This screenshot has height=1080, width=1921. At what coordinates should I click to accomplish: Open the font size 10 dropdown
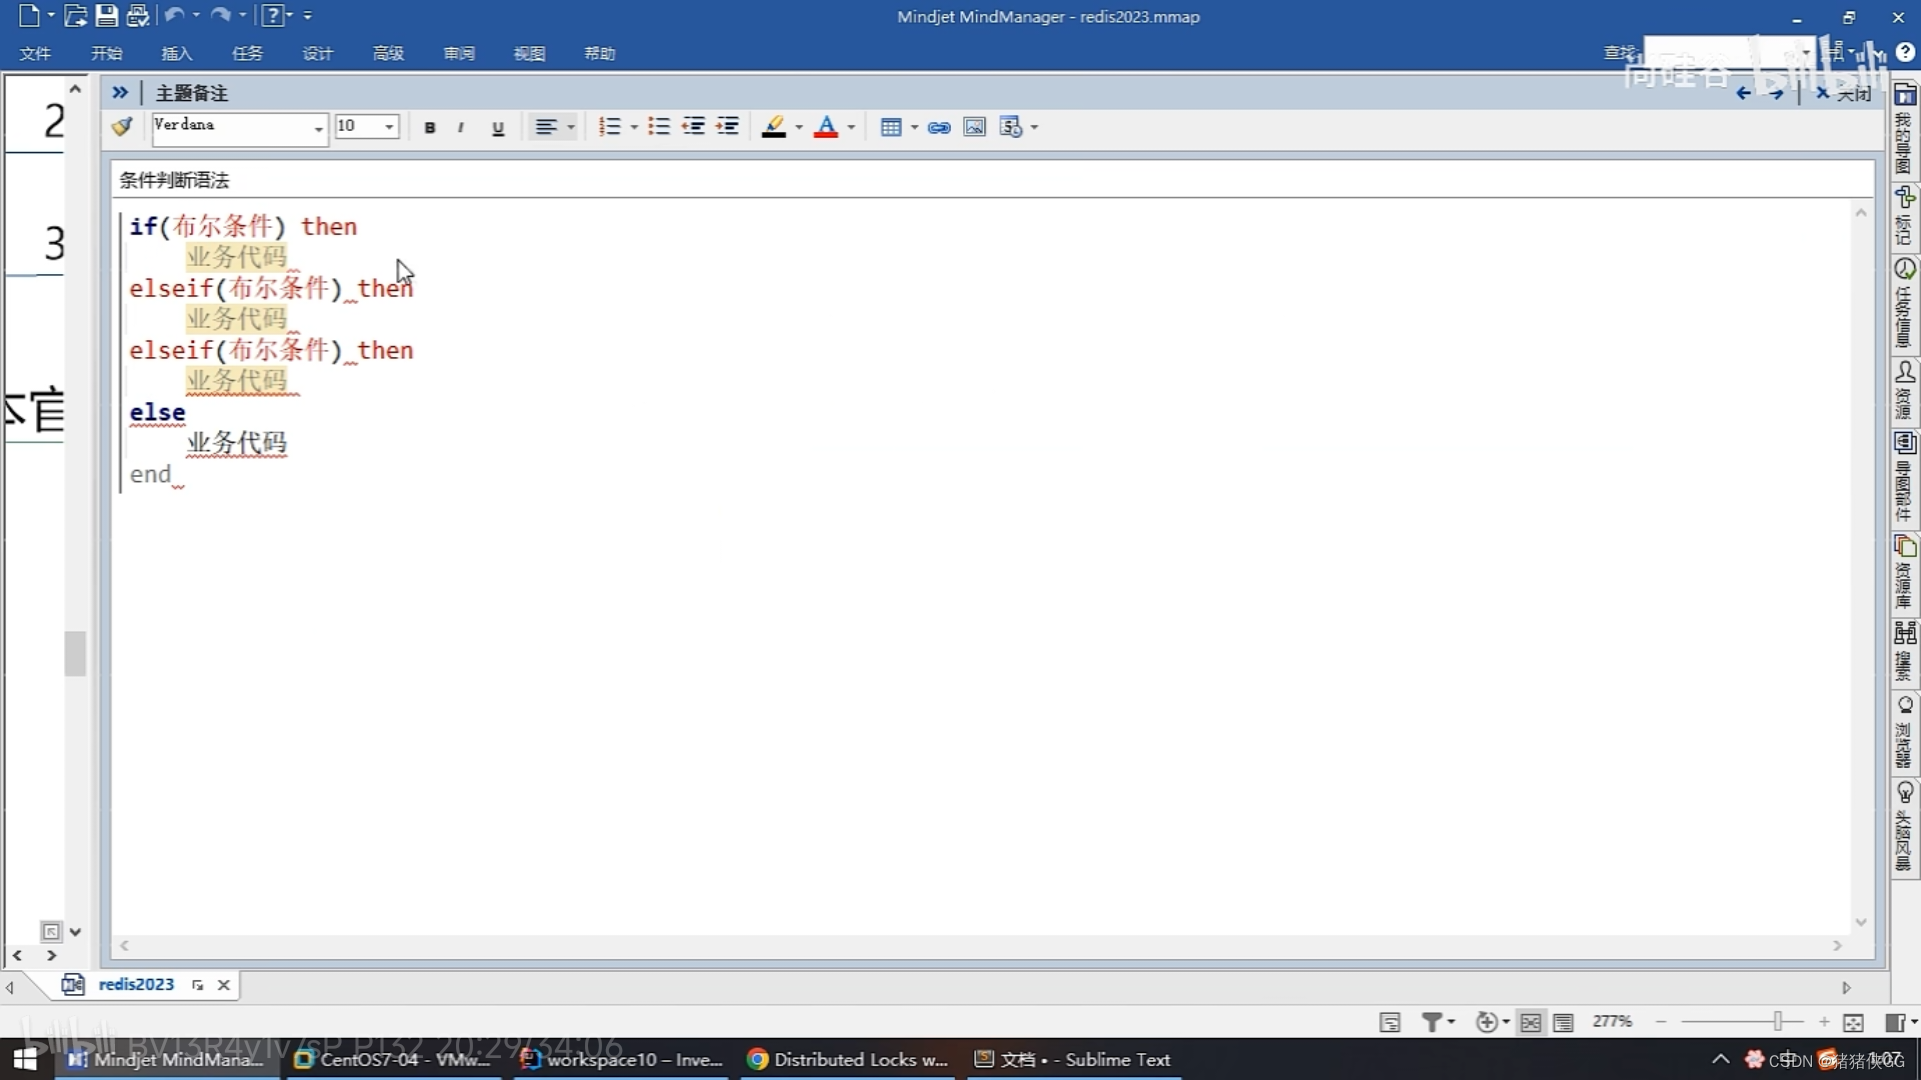(x=389, y=127)
